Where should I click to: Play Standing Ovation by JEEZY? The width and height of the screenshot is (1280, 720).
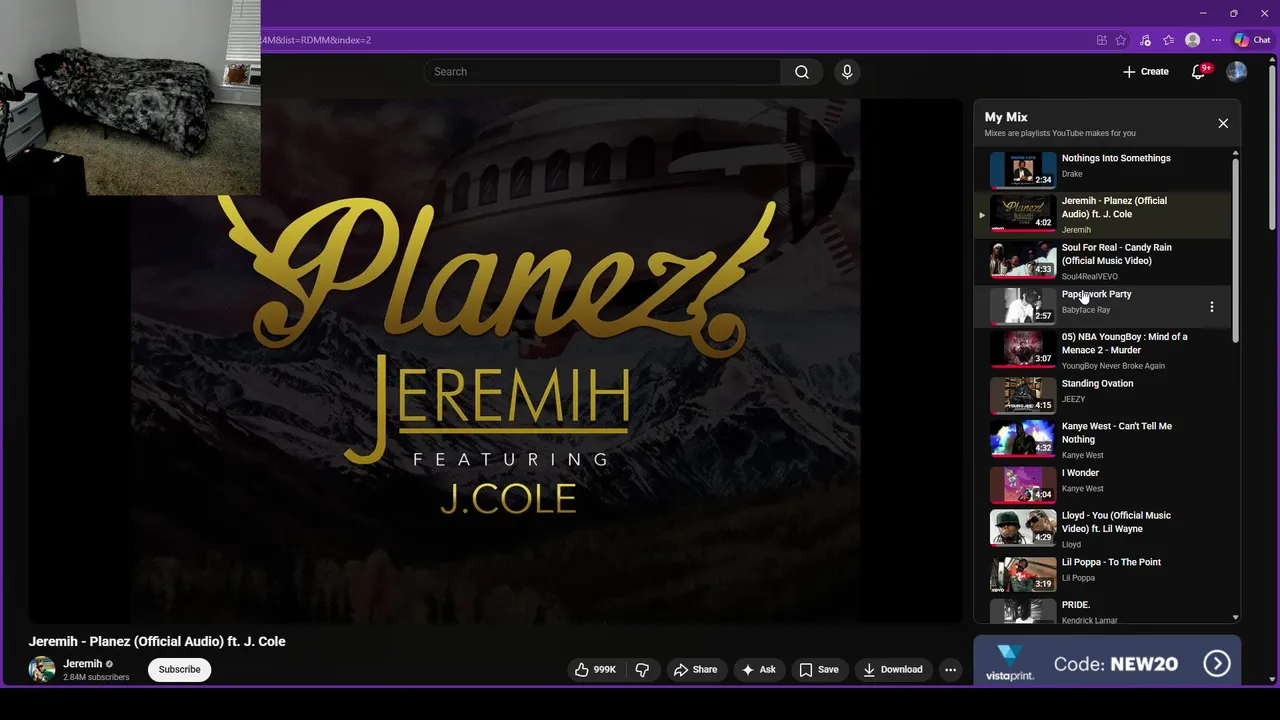pos(1104,394)
